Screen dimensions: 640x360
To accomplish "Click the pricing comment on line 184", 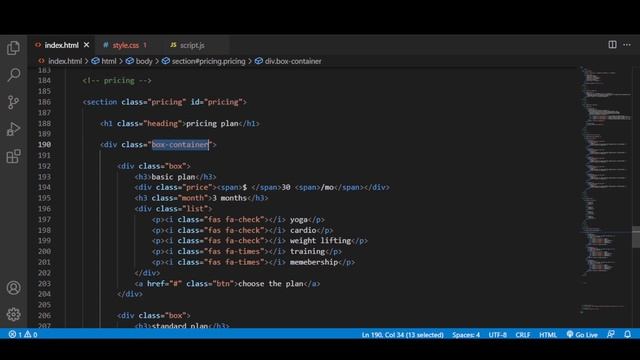I will click(x=117, y=80).
